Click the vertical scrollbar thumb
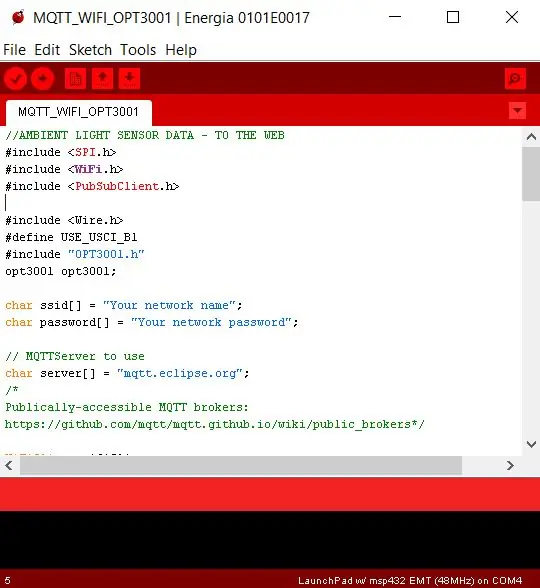The image size is (540, 588). (531, 174)
